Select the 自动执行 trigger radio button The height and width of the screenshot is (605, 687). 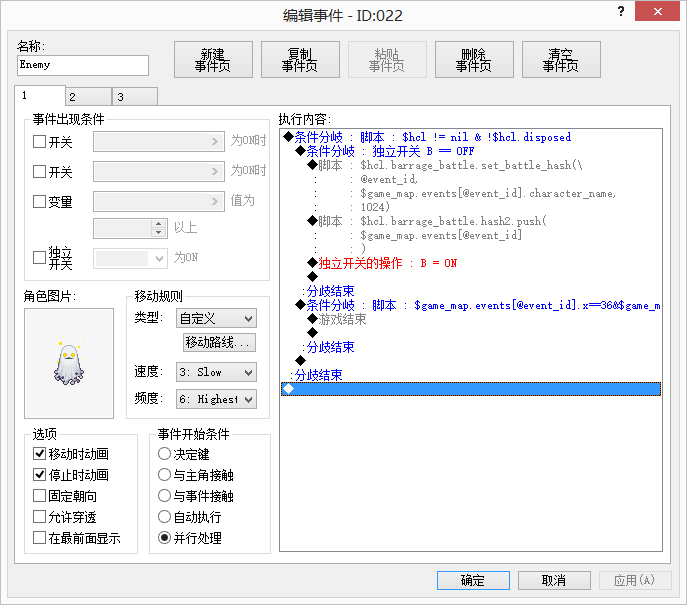pyautogui.click(x=164, y=517)
